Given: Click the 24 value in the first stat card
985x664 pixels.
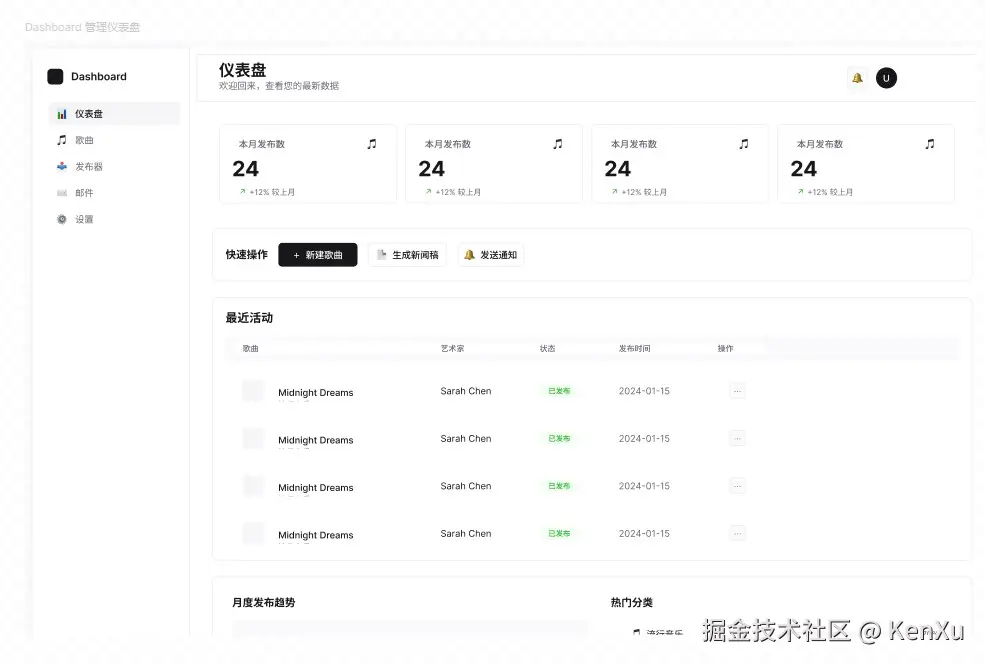Looking at the screenshot, I should click(245, 168).
